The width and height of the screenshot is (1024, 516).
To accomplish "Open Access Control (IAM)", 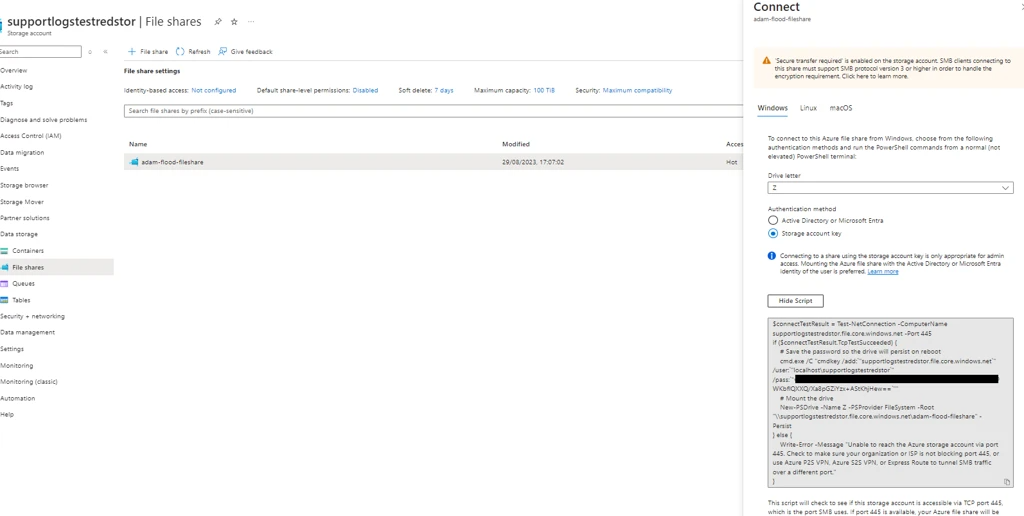I will [31, 137].
